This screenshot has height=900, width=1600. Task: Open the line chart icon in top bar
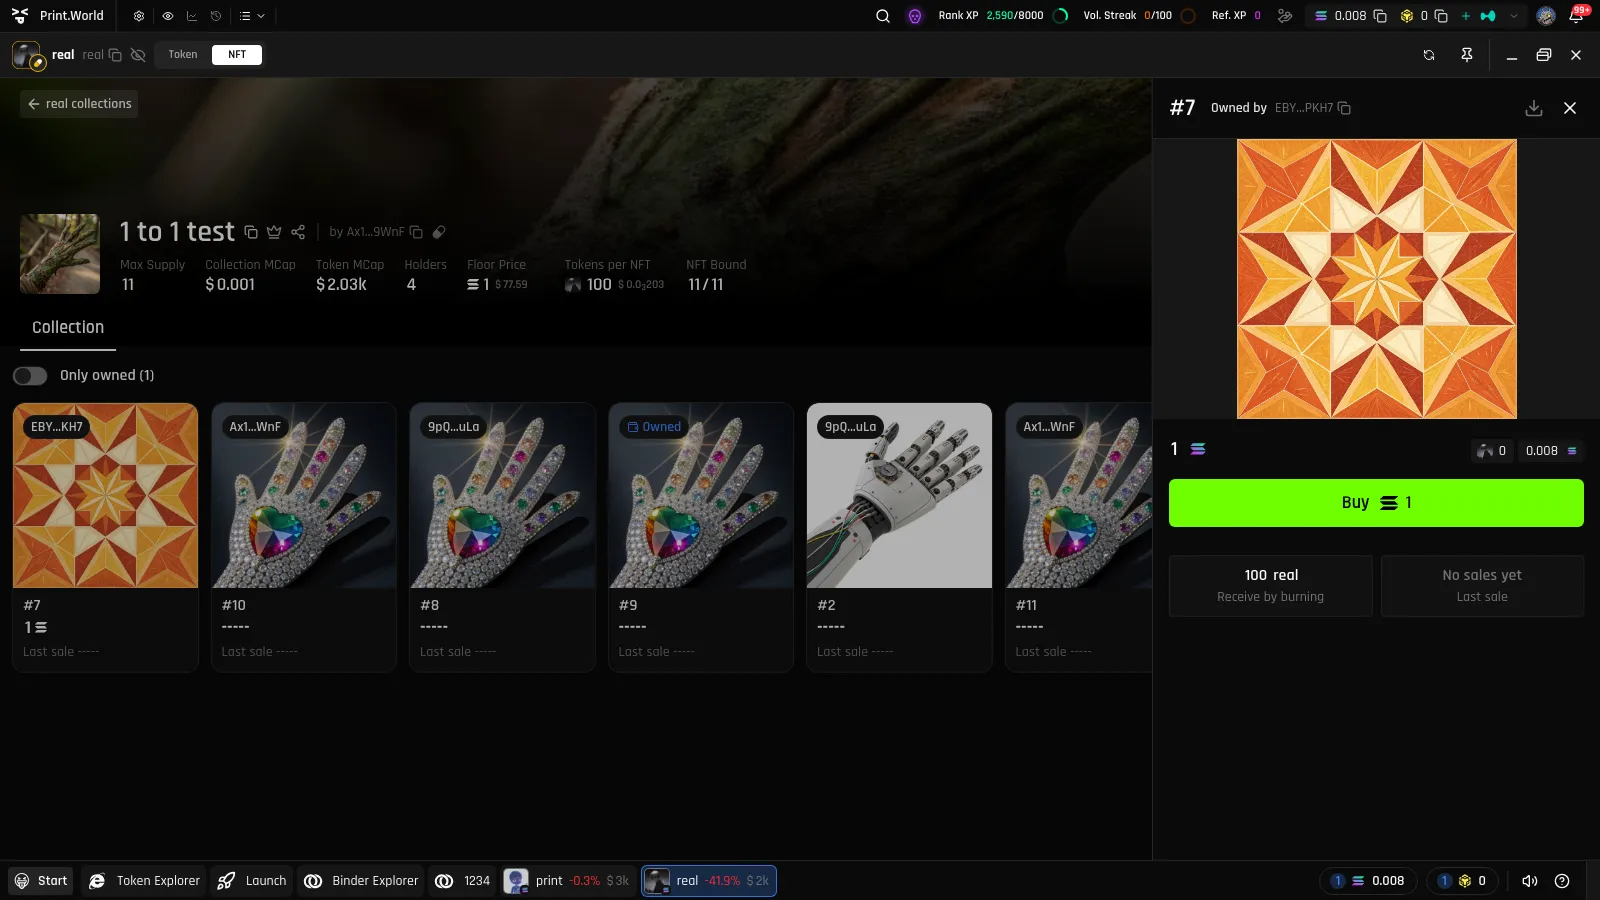191,16
